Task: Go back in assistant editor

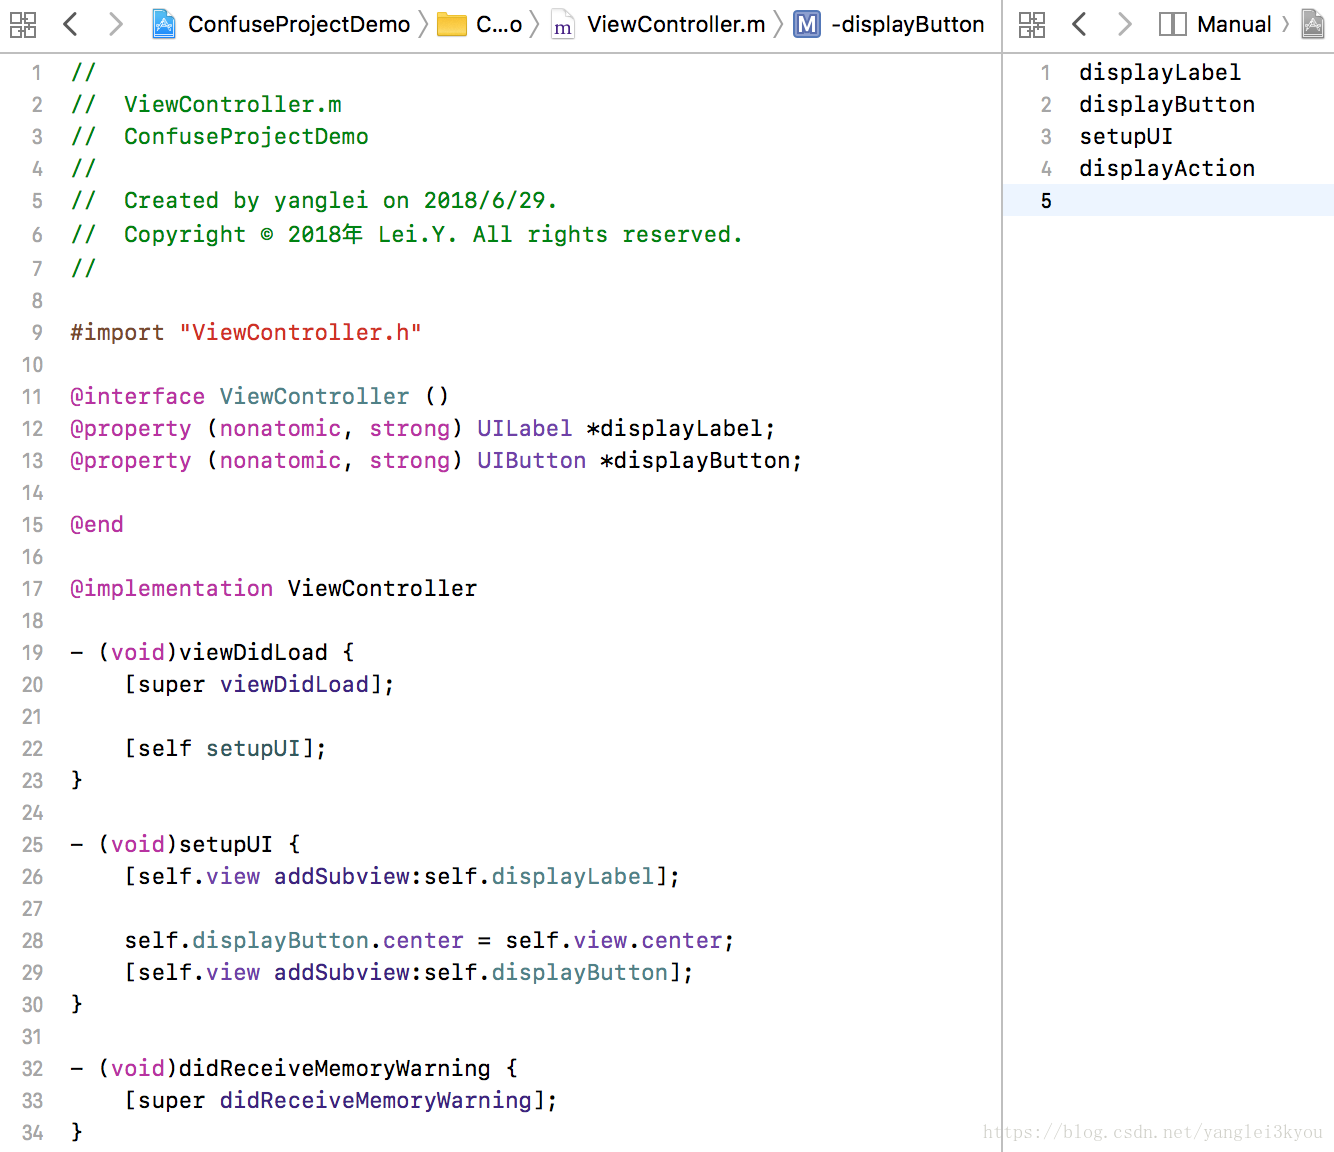Action: tap(1079, 24)
